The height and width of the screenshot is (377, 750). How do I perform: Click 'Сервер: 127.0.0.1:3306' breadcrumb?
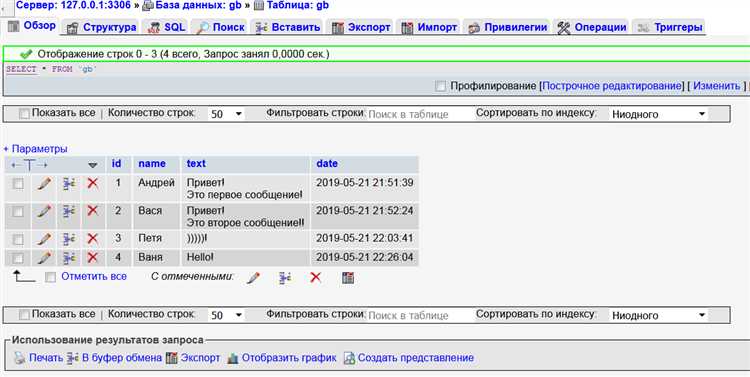(73, 5)
